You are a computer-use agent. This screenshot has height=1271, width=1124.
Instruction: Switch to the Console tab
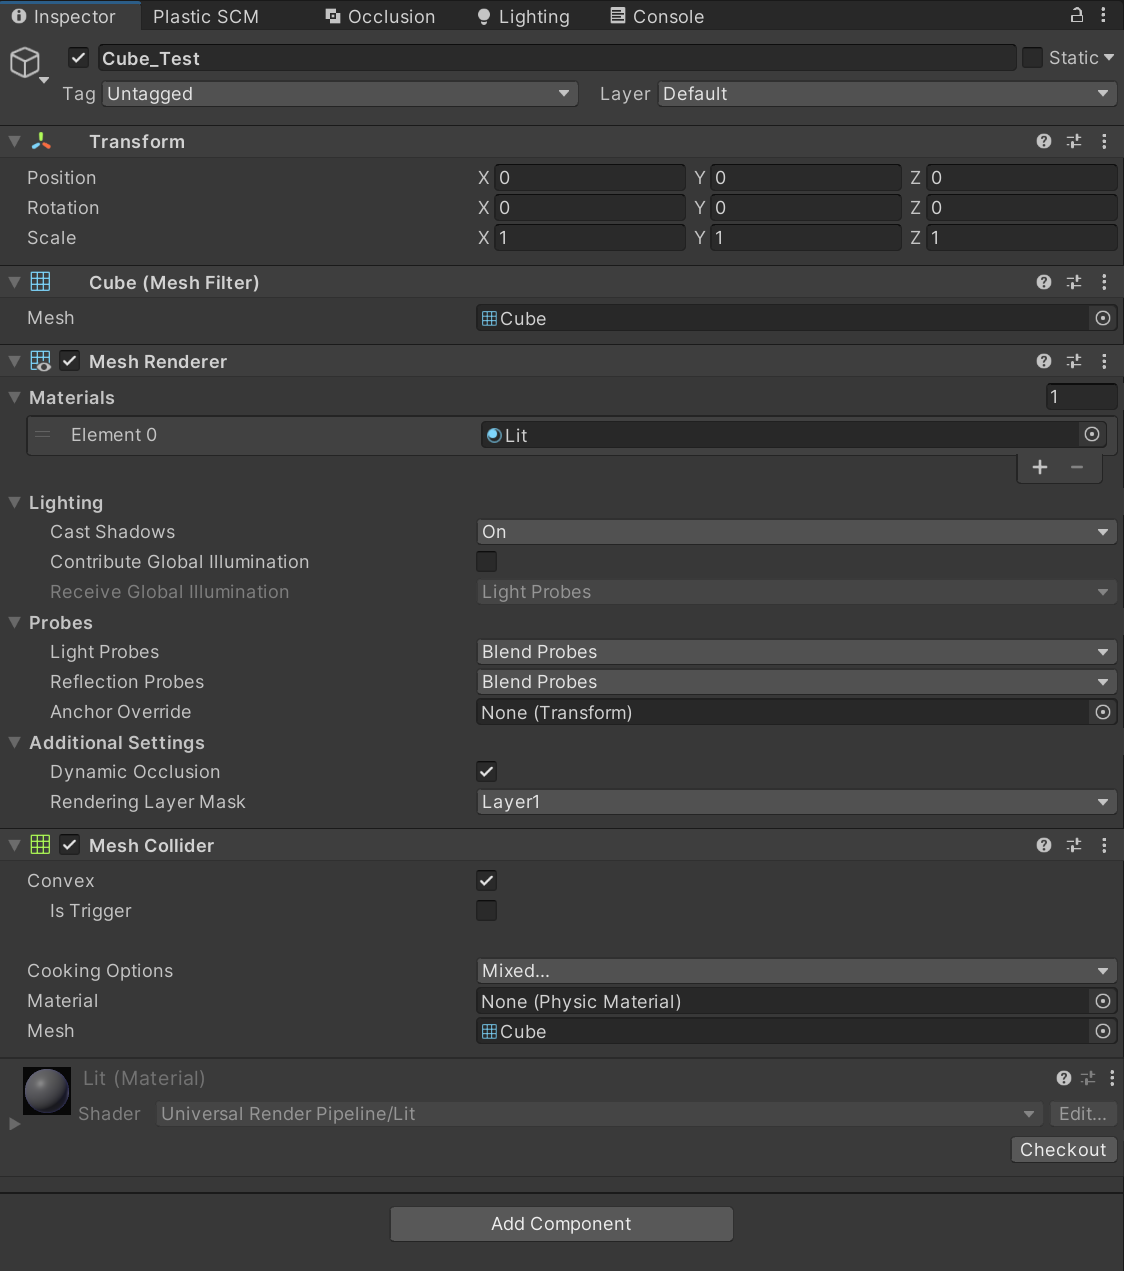(x=657, y=16)
